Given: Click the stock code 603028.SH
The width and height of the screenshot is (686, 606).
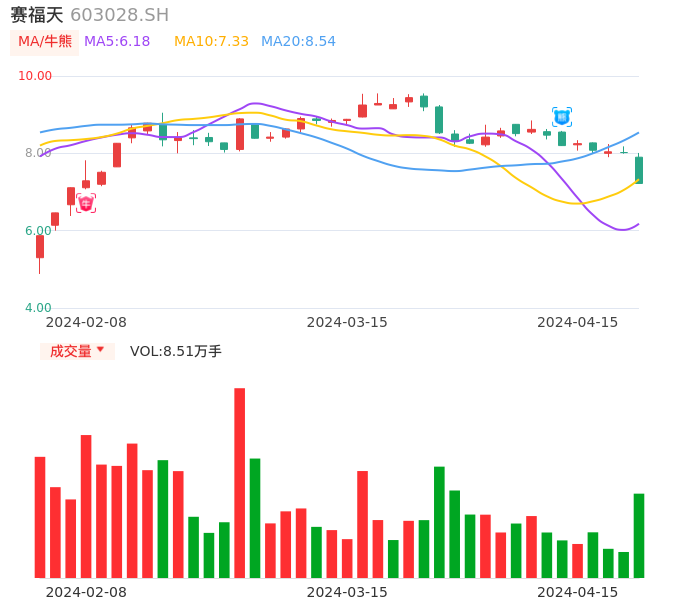Looking at the screenshot, I should click(119, 15).
